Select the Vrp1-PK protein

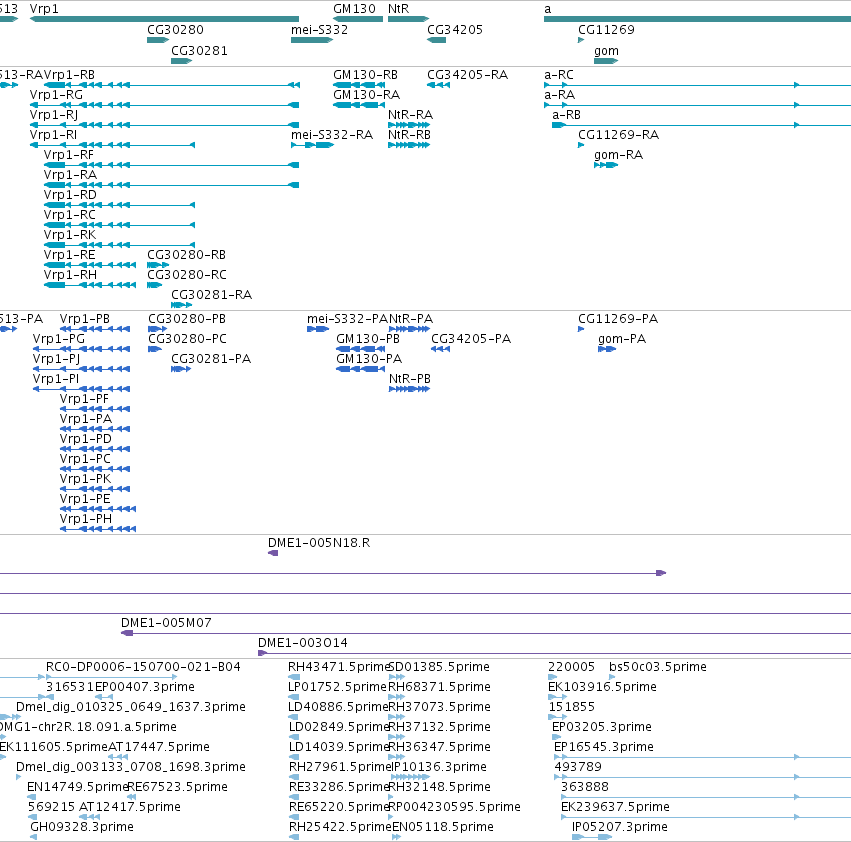pyautogui.click(x=95, y=489)
